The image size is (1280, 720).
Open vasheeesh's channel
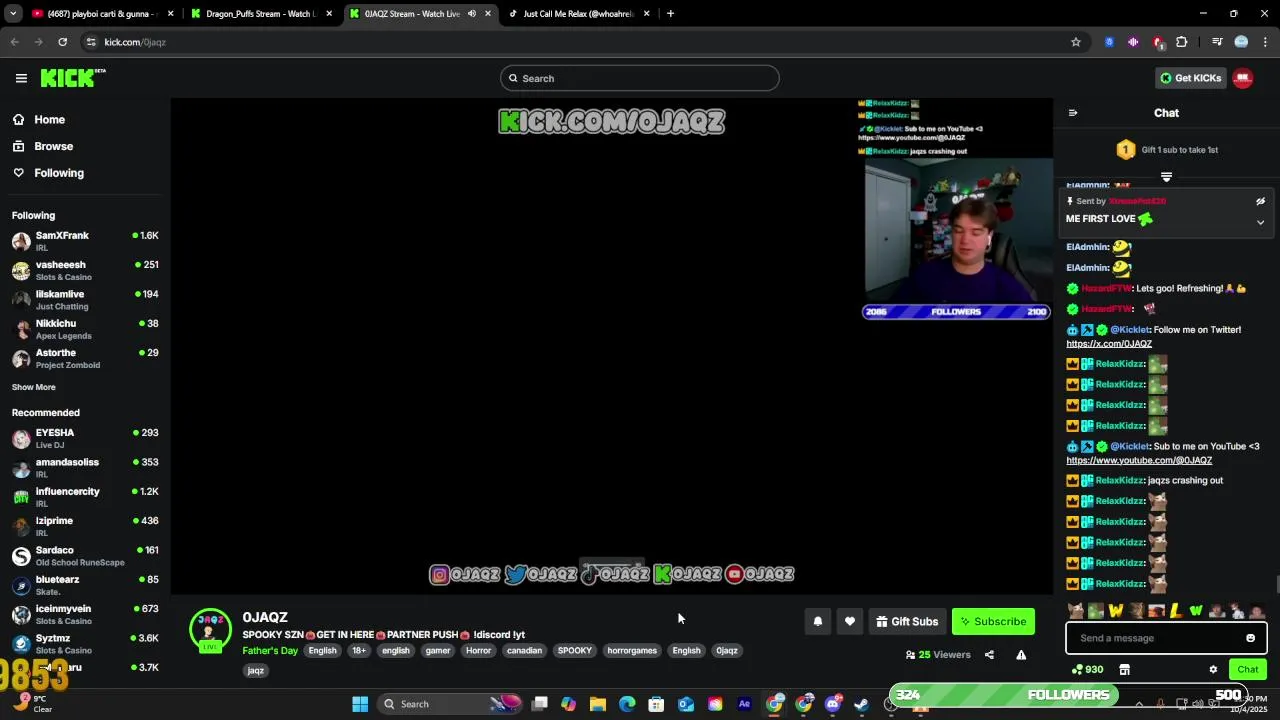(x=85, y=270)
